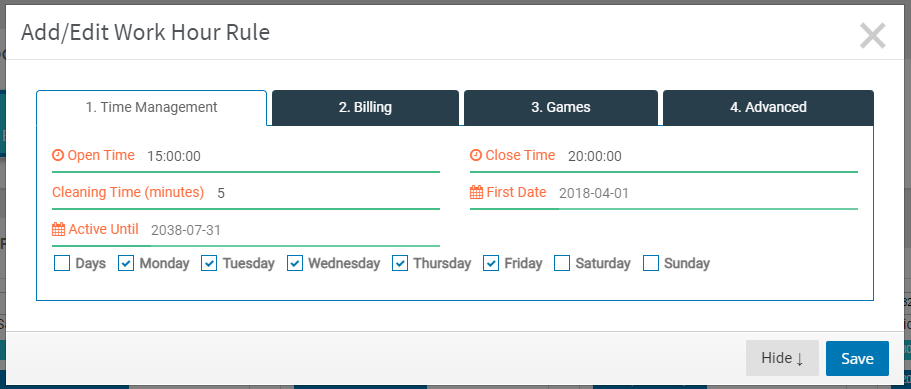Uncheck the Friday checkbox
911x389 pixels.
(x=491, y=263)
